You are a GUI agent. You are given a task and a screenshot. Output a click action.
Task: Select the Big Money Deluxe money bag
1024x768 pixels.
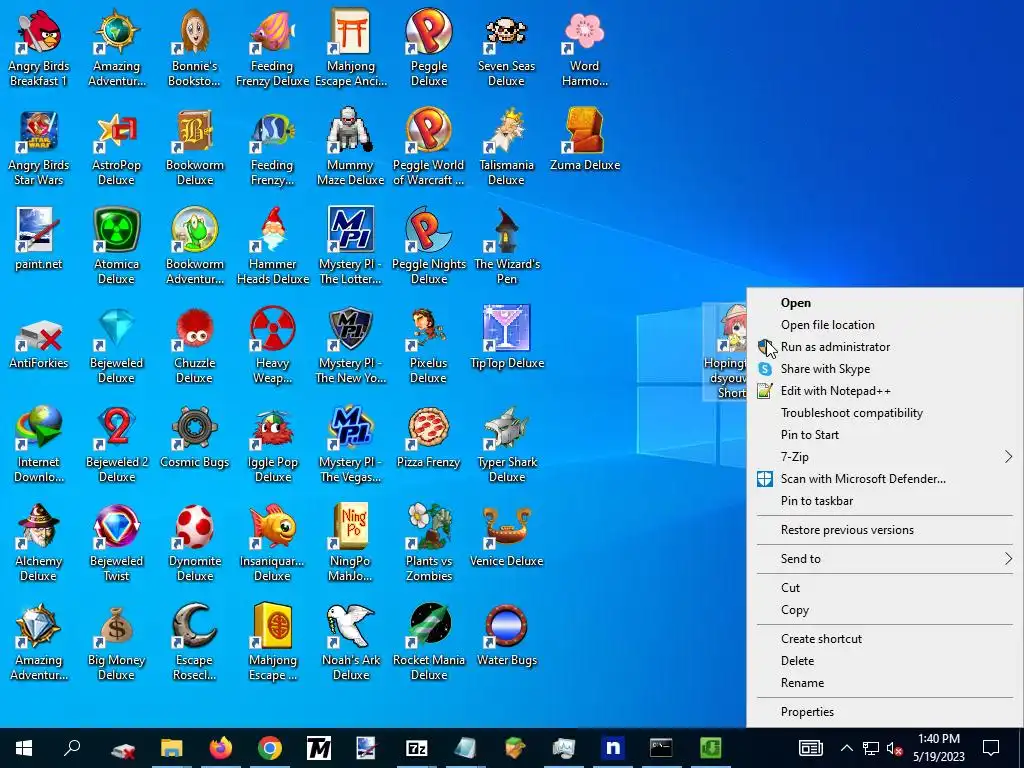click(x=116, y=626)
